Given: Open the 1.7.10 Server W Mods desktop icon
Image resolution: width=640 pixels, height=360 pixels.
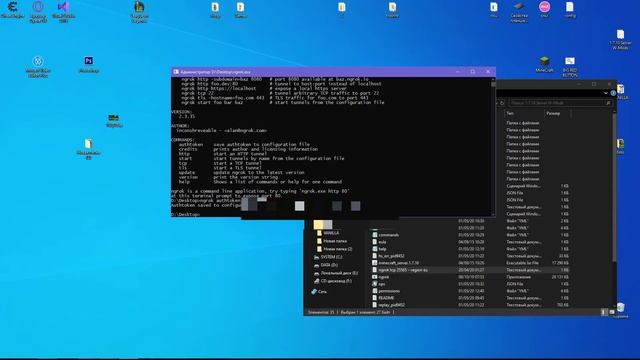Looking at the screenshot, I should (620, 40).
